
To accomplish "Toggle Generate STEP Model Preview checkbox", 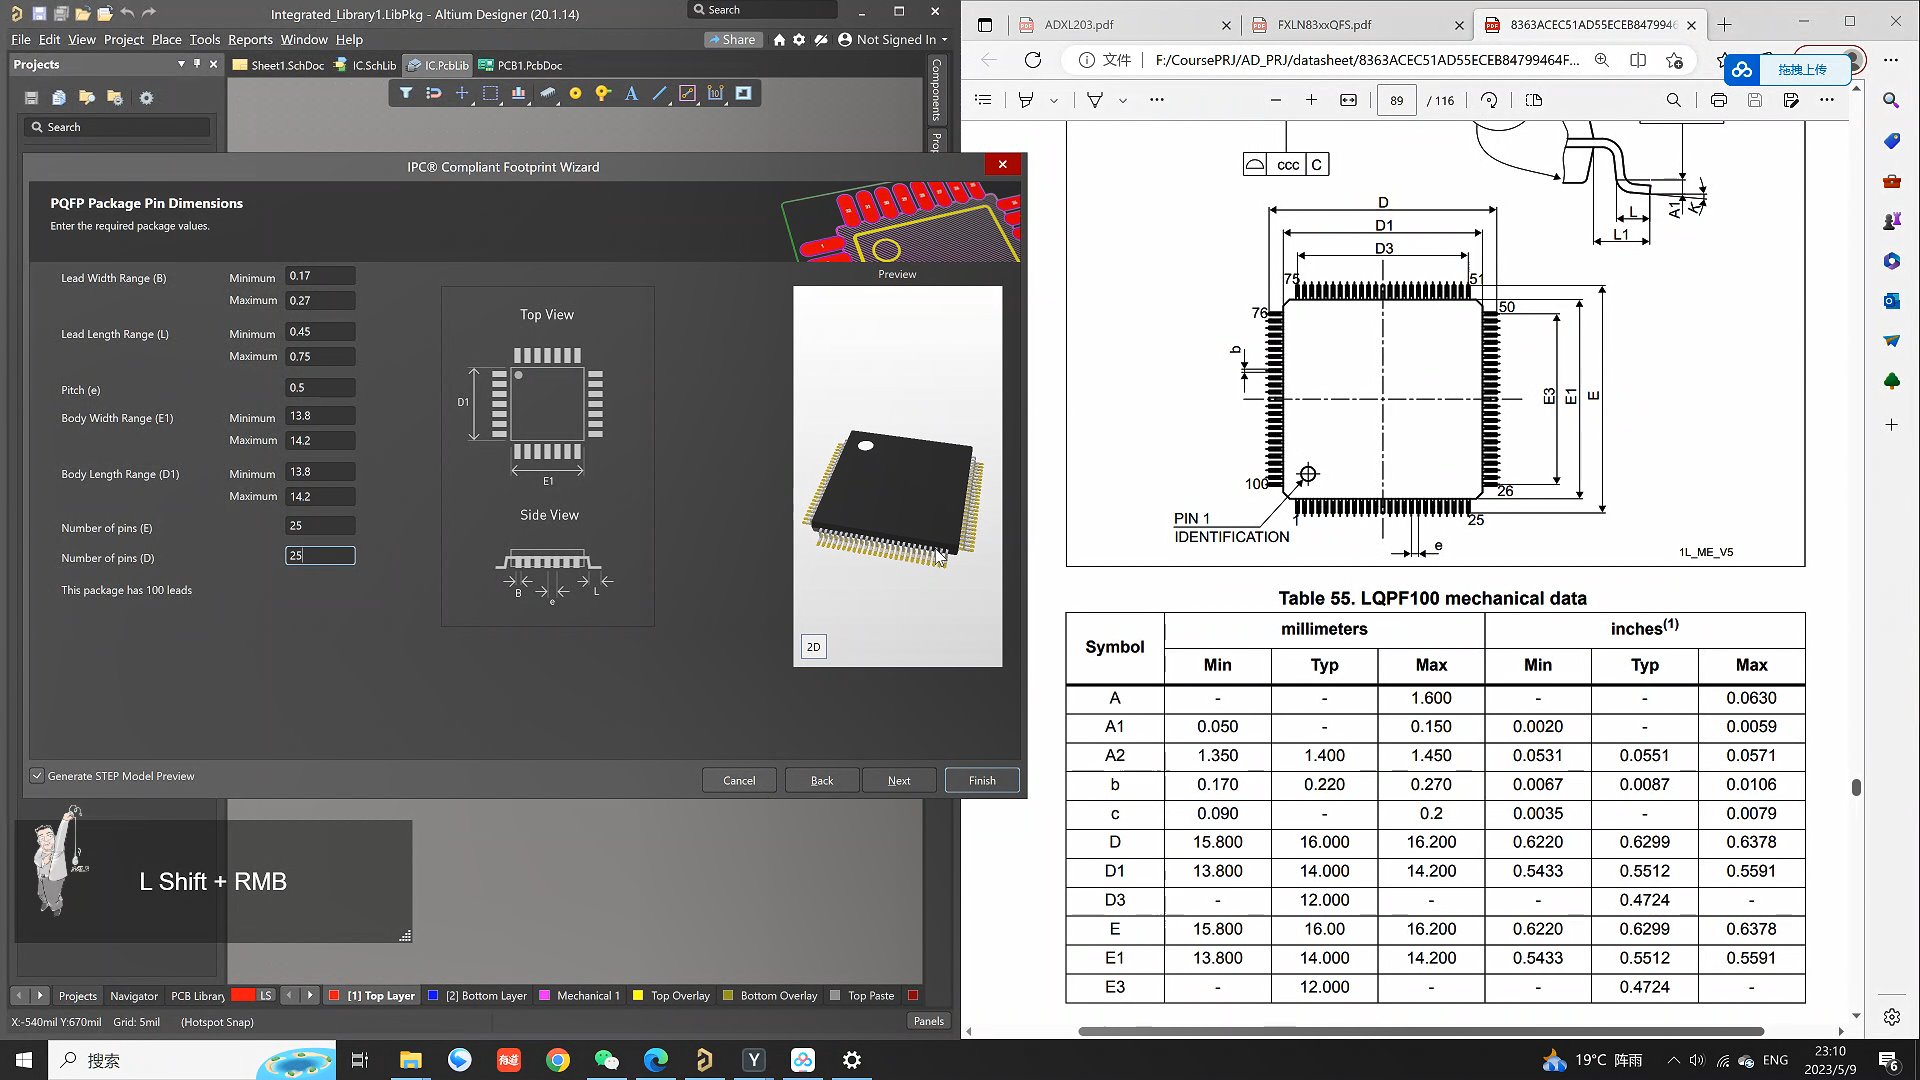I will (37, 776).
